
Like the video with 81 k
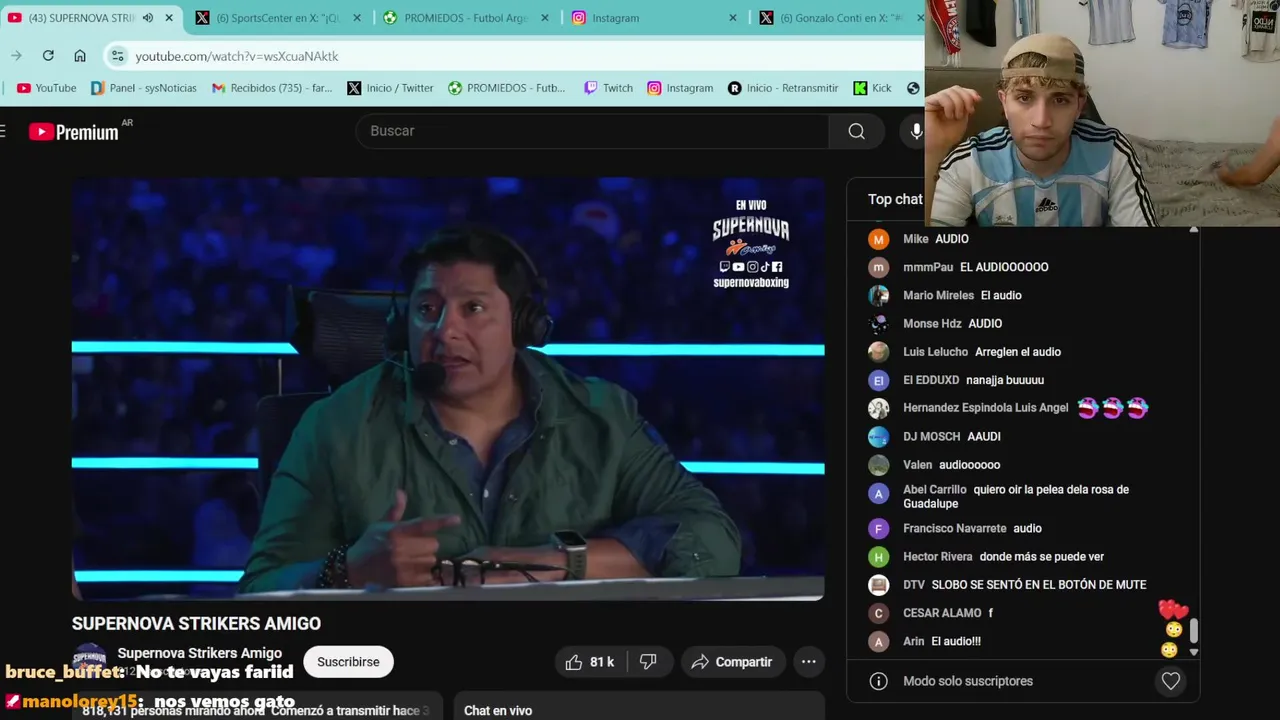pos(589,662)
